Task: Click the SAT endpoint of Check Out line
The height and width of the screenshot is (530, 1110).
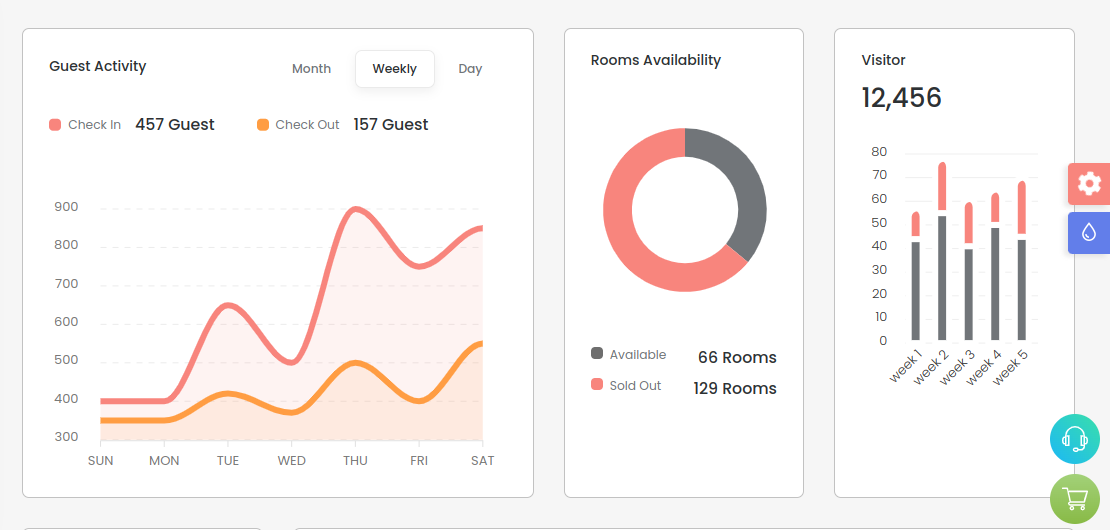Action: tap(480, 344)
